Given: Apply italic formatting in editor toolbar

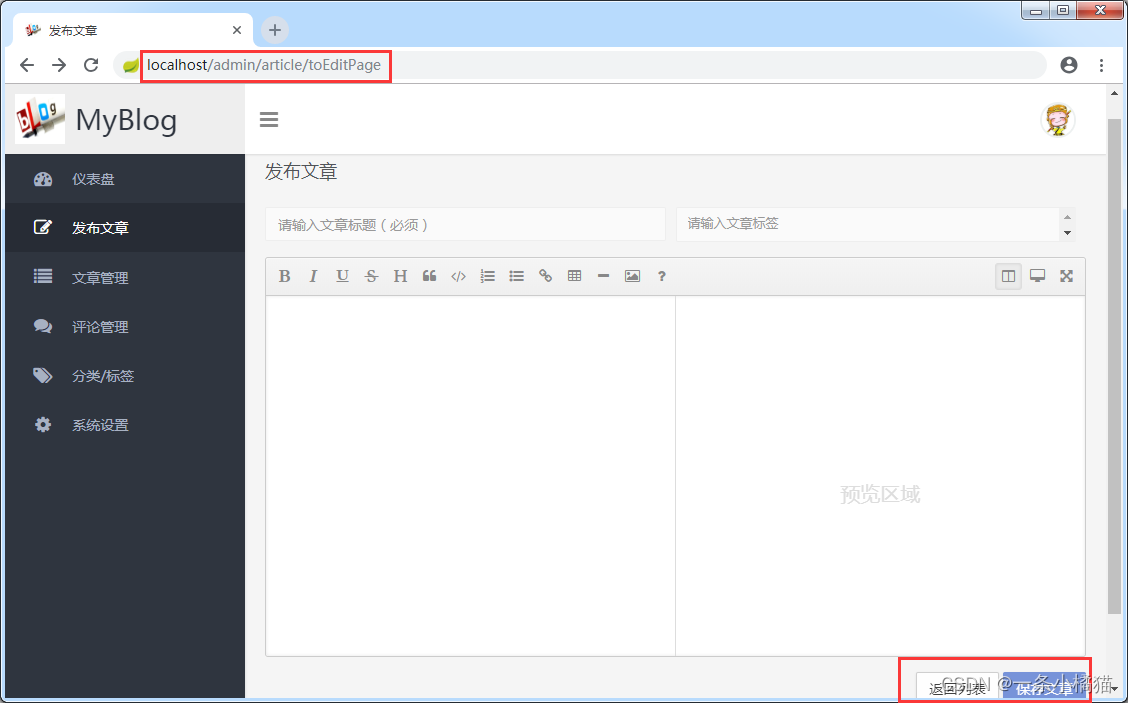Looking at the screenshot, I should tap(313, 276).
